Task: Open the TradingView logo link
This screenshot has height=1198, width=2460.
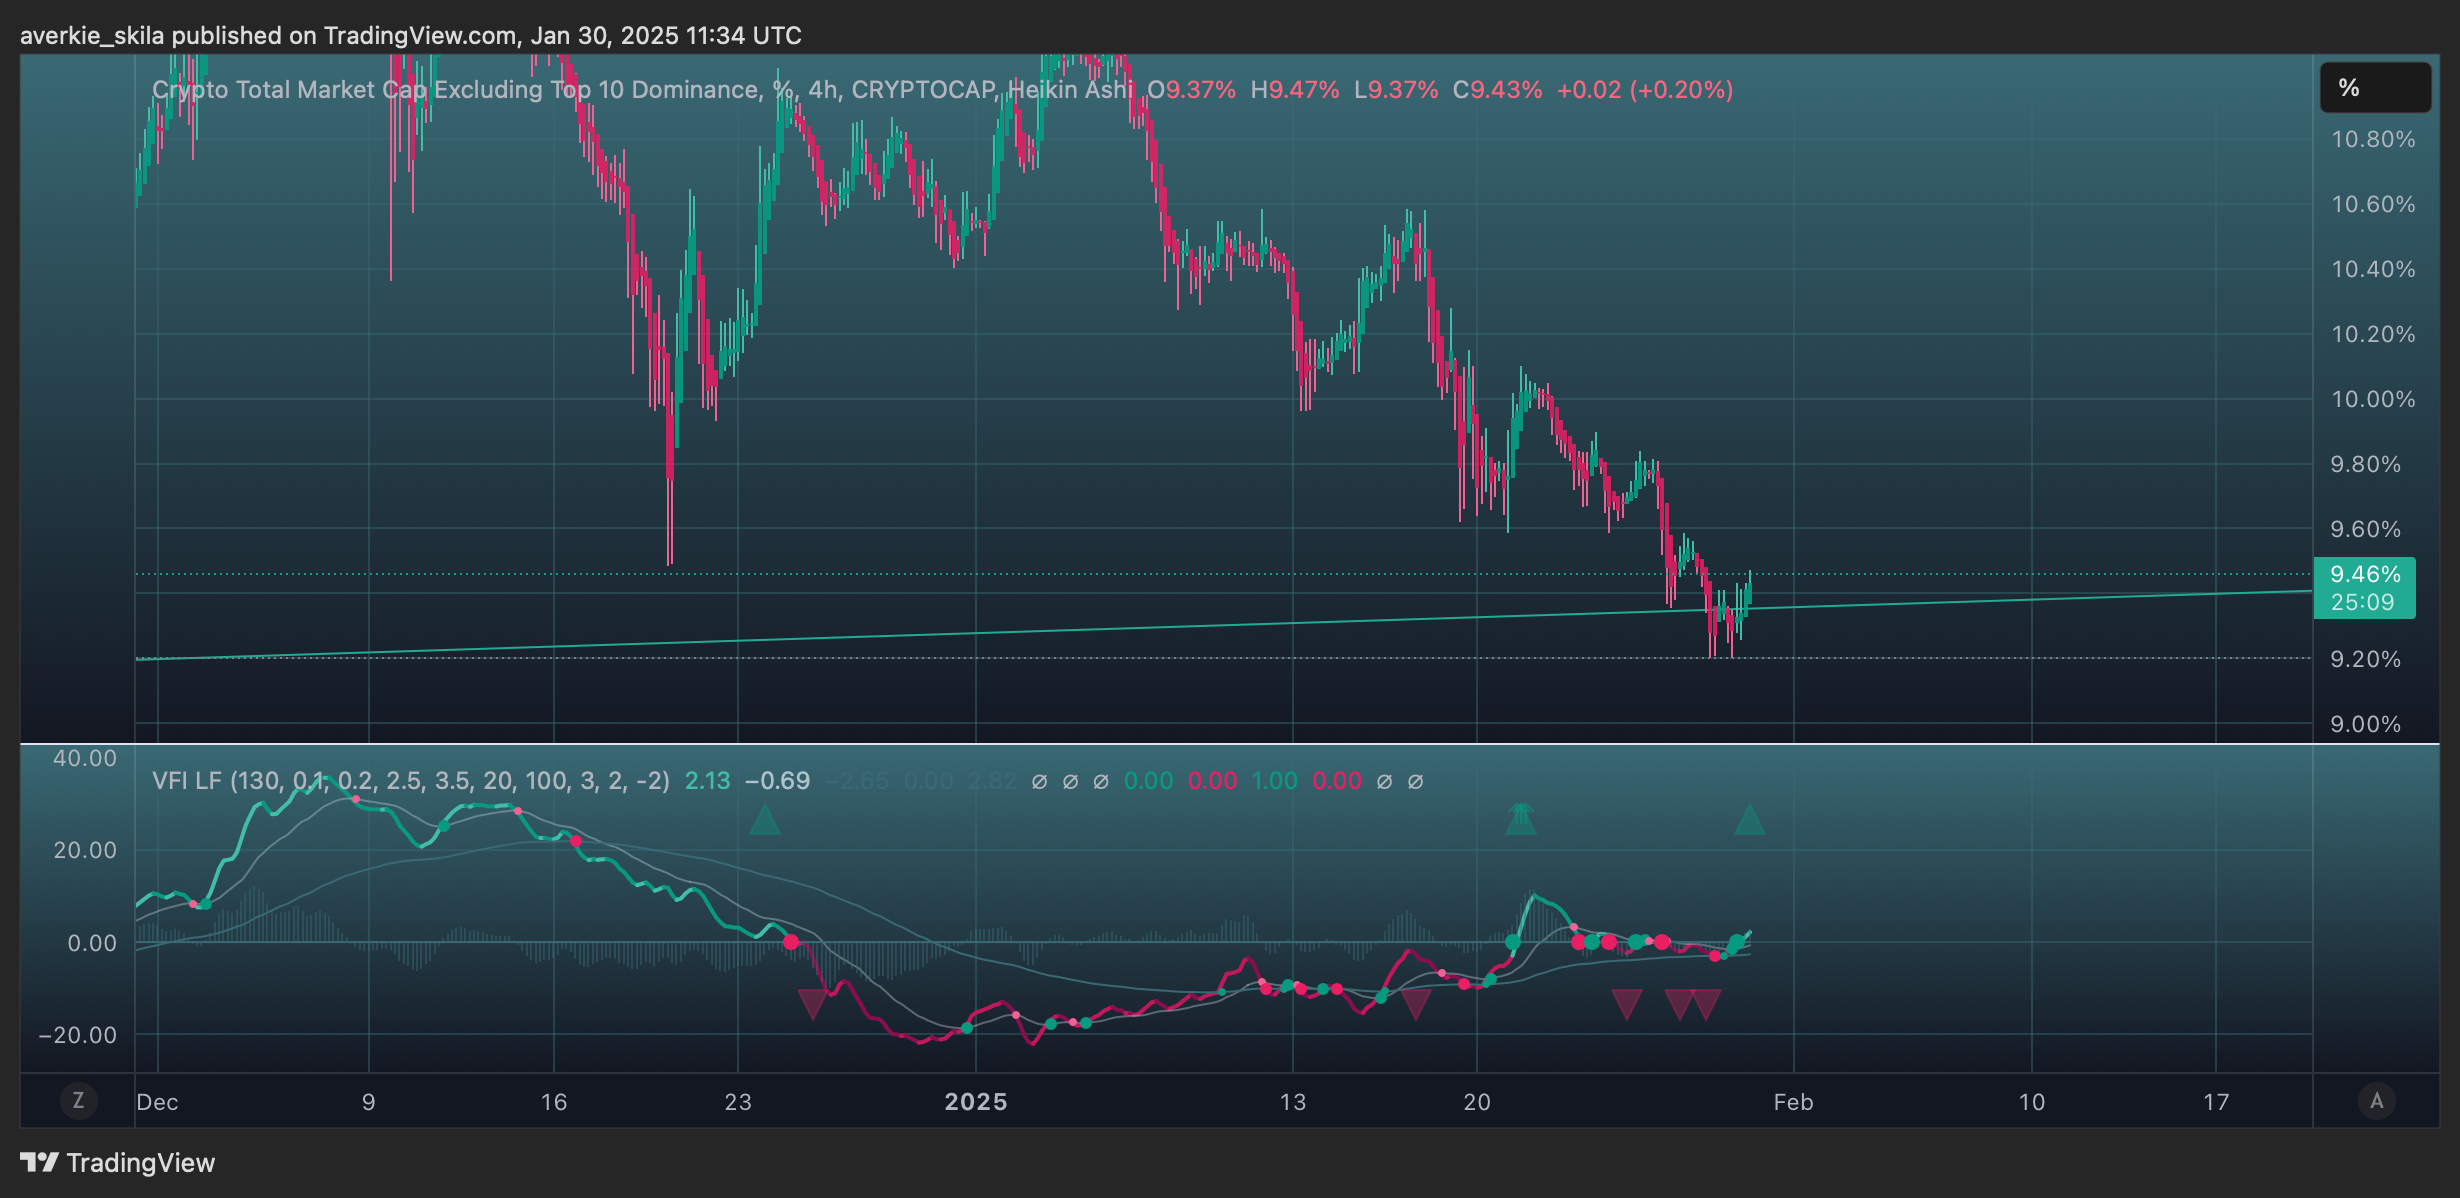Action: coord(118,1163)
